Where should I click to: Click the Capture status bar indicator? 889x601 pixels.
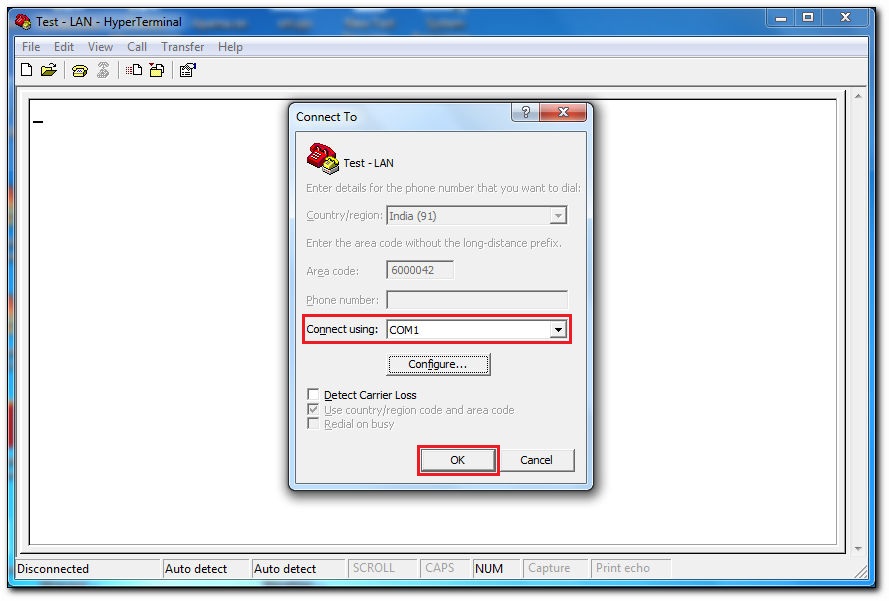pos(549,568)
